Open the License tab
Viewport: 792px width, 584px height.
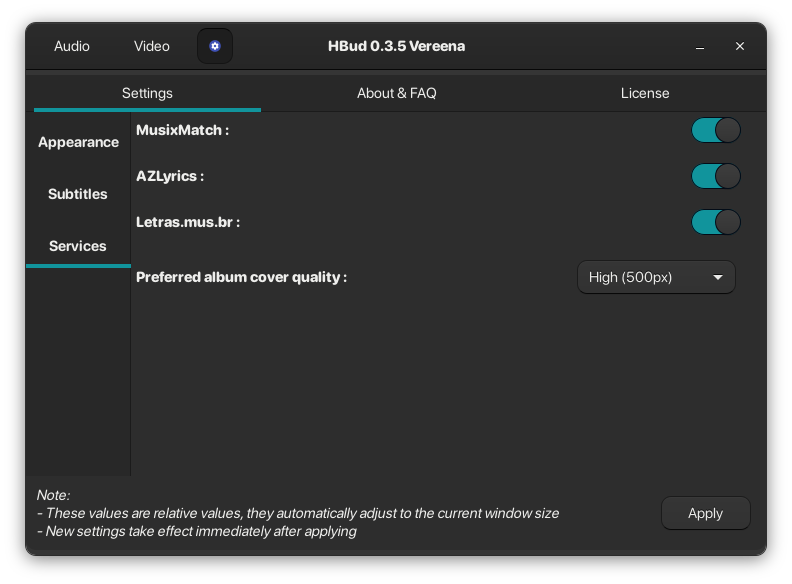coord(645,93)
